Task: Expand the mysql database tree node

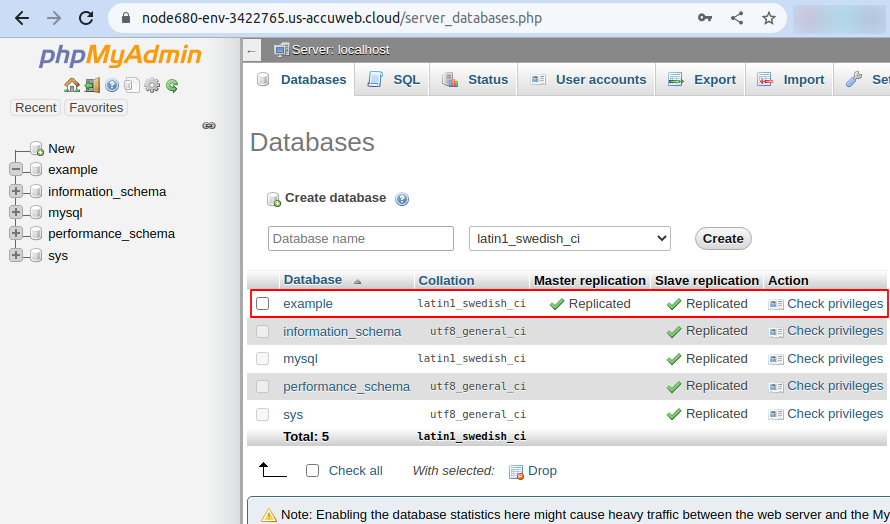Action: [16, 213]
